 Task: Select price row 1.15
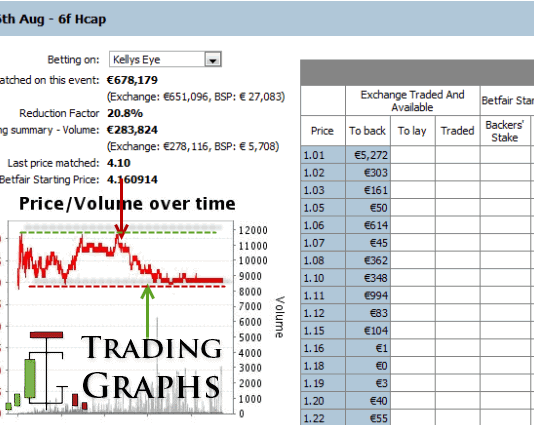pyautogui.click(x=323, y=331)
